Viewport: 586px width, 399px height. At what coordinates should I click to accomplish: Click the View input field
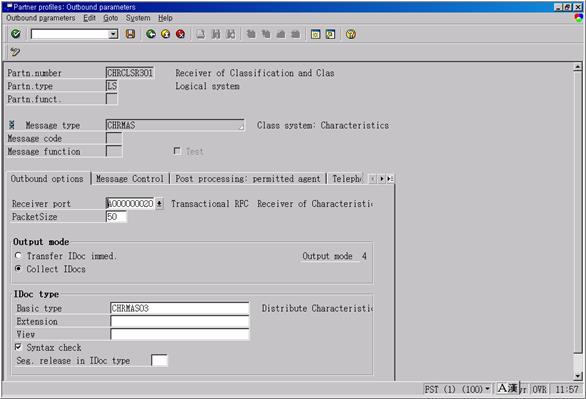pos(180,334)
